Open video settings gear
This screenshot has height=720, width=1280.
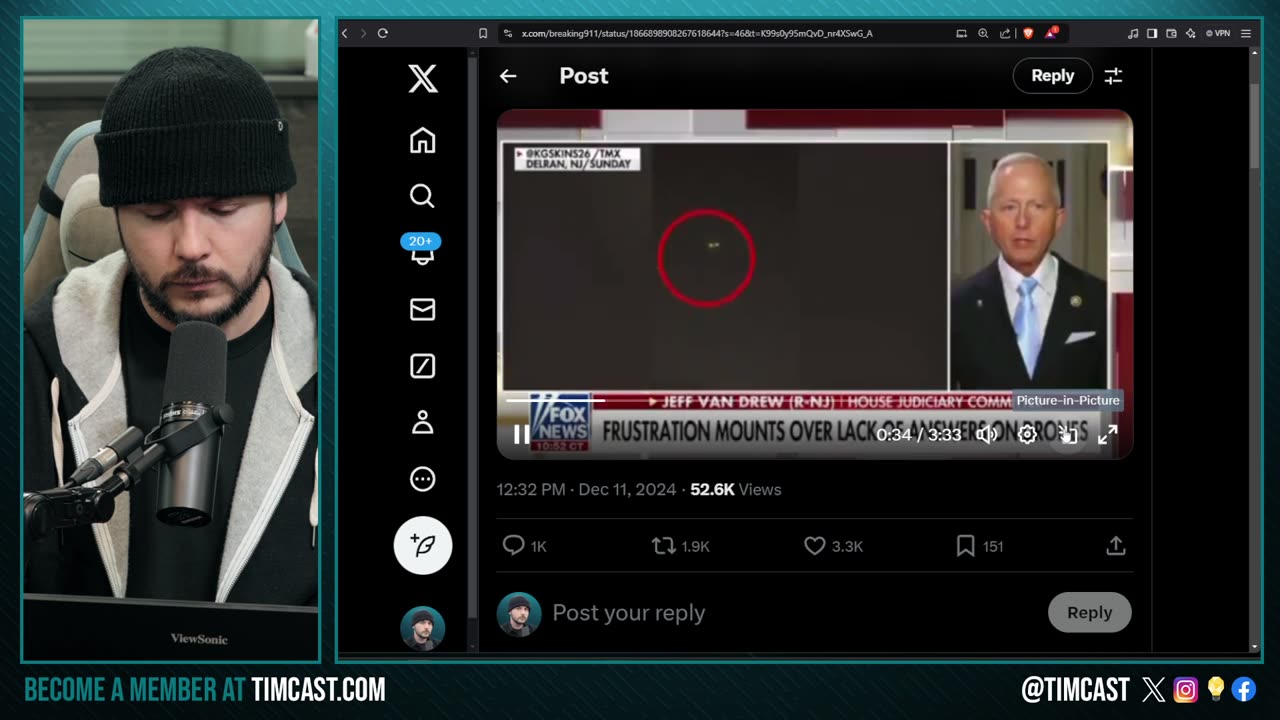click(x=1027, y=434)
